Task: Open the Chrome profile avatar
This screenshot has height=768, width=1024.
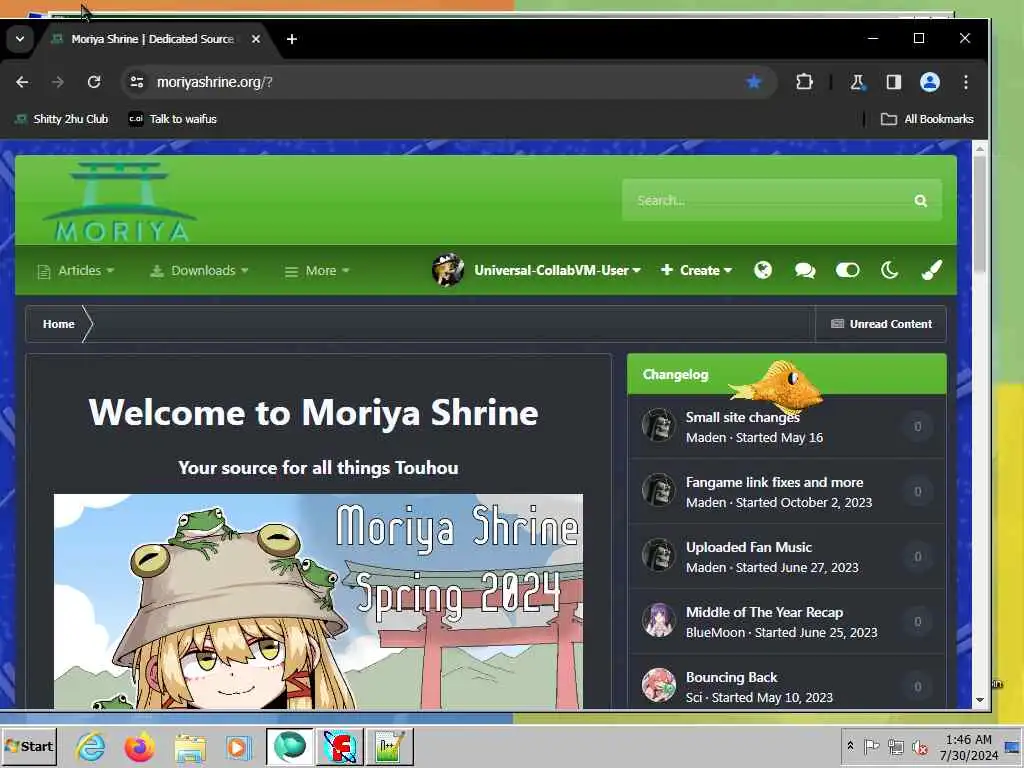Action: click(930, 82)
